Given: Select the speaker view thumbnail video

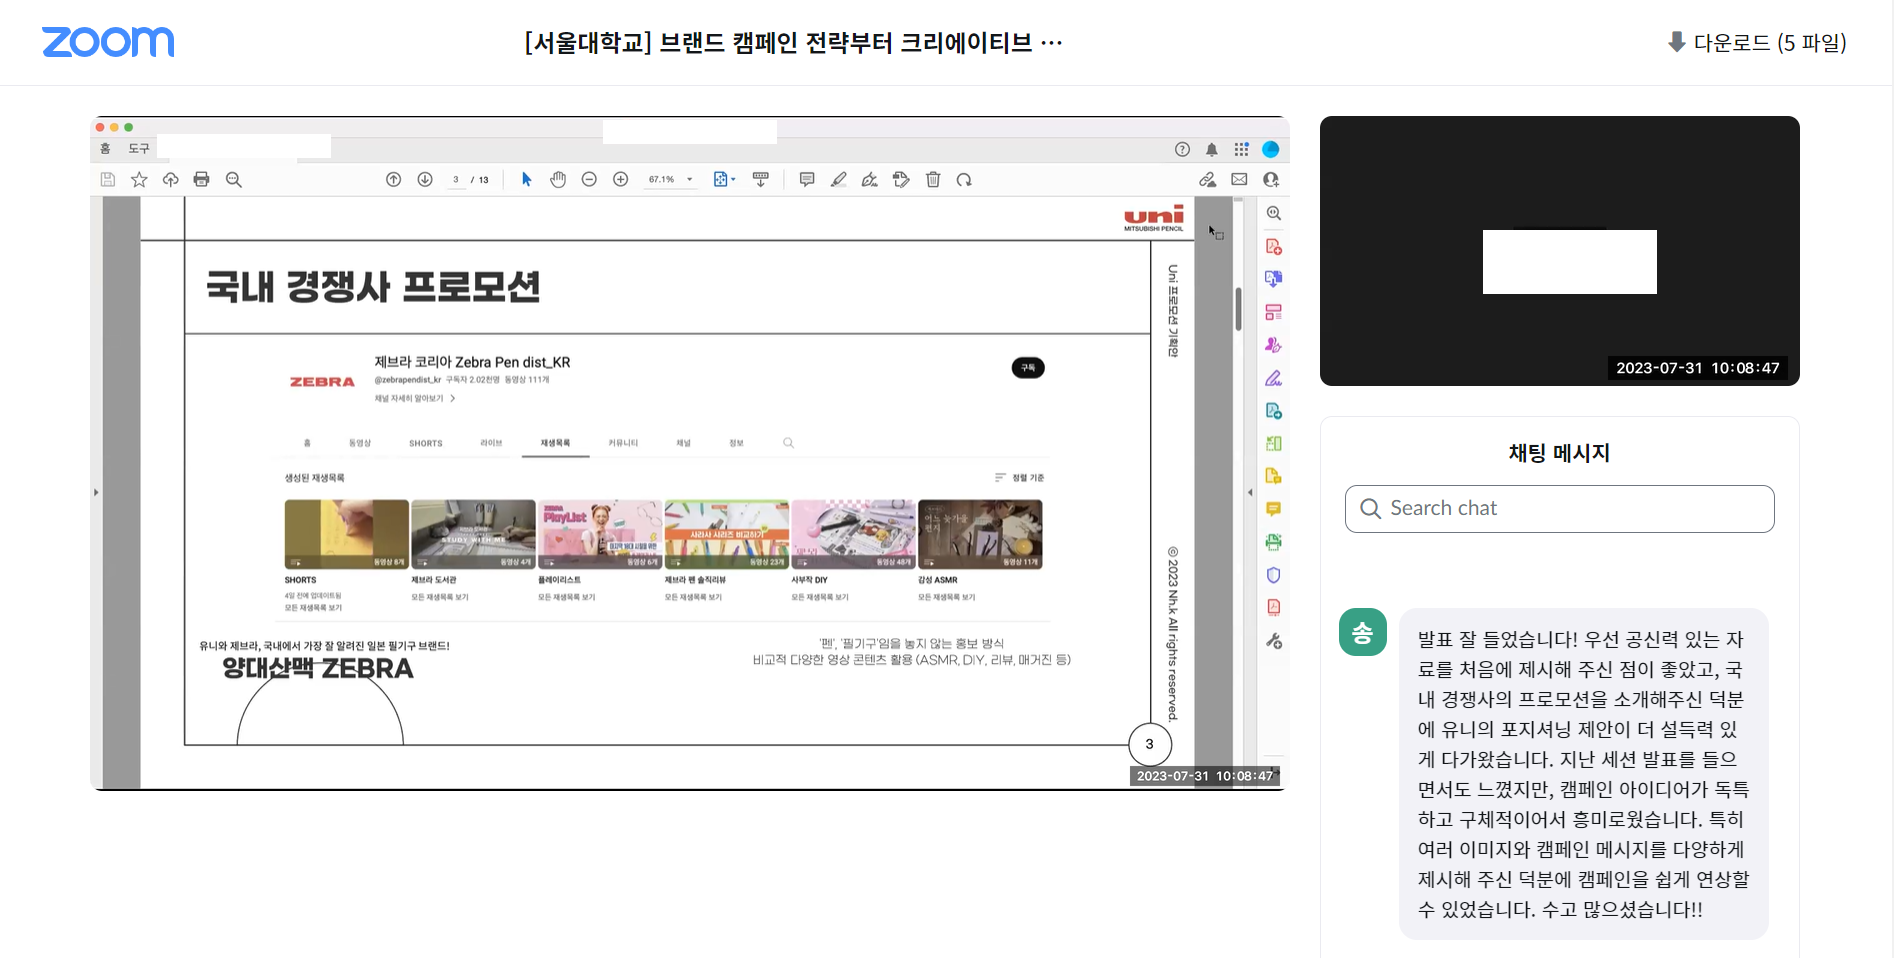Looking at the screenshot, I should 1559,251.
